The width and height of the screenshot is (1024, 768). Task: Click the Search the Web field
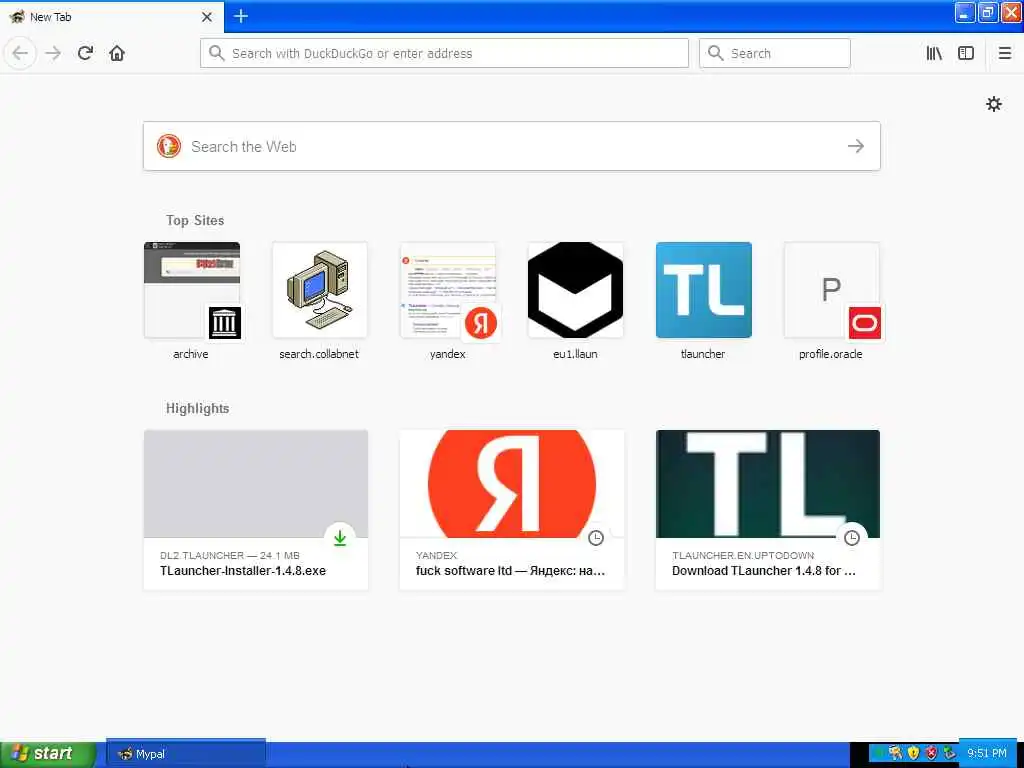pos(511,146)
